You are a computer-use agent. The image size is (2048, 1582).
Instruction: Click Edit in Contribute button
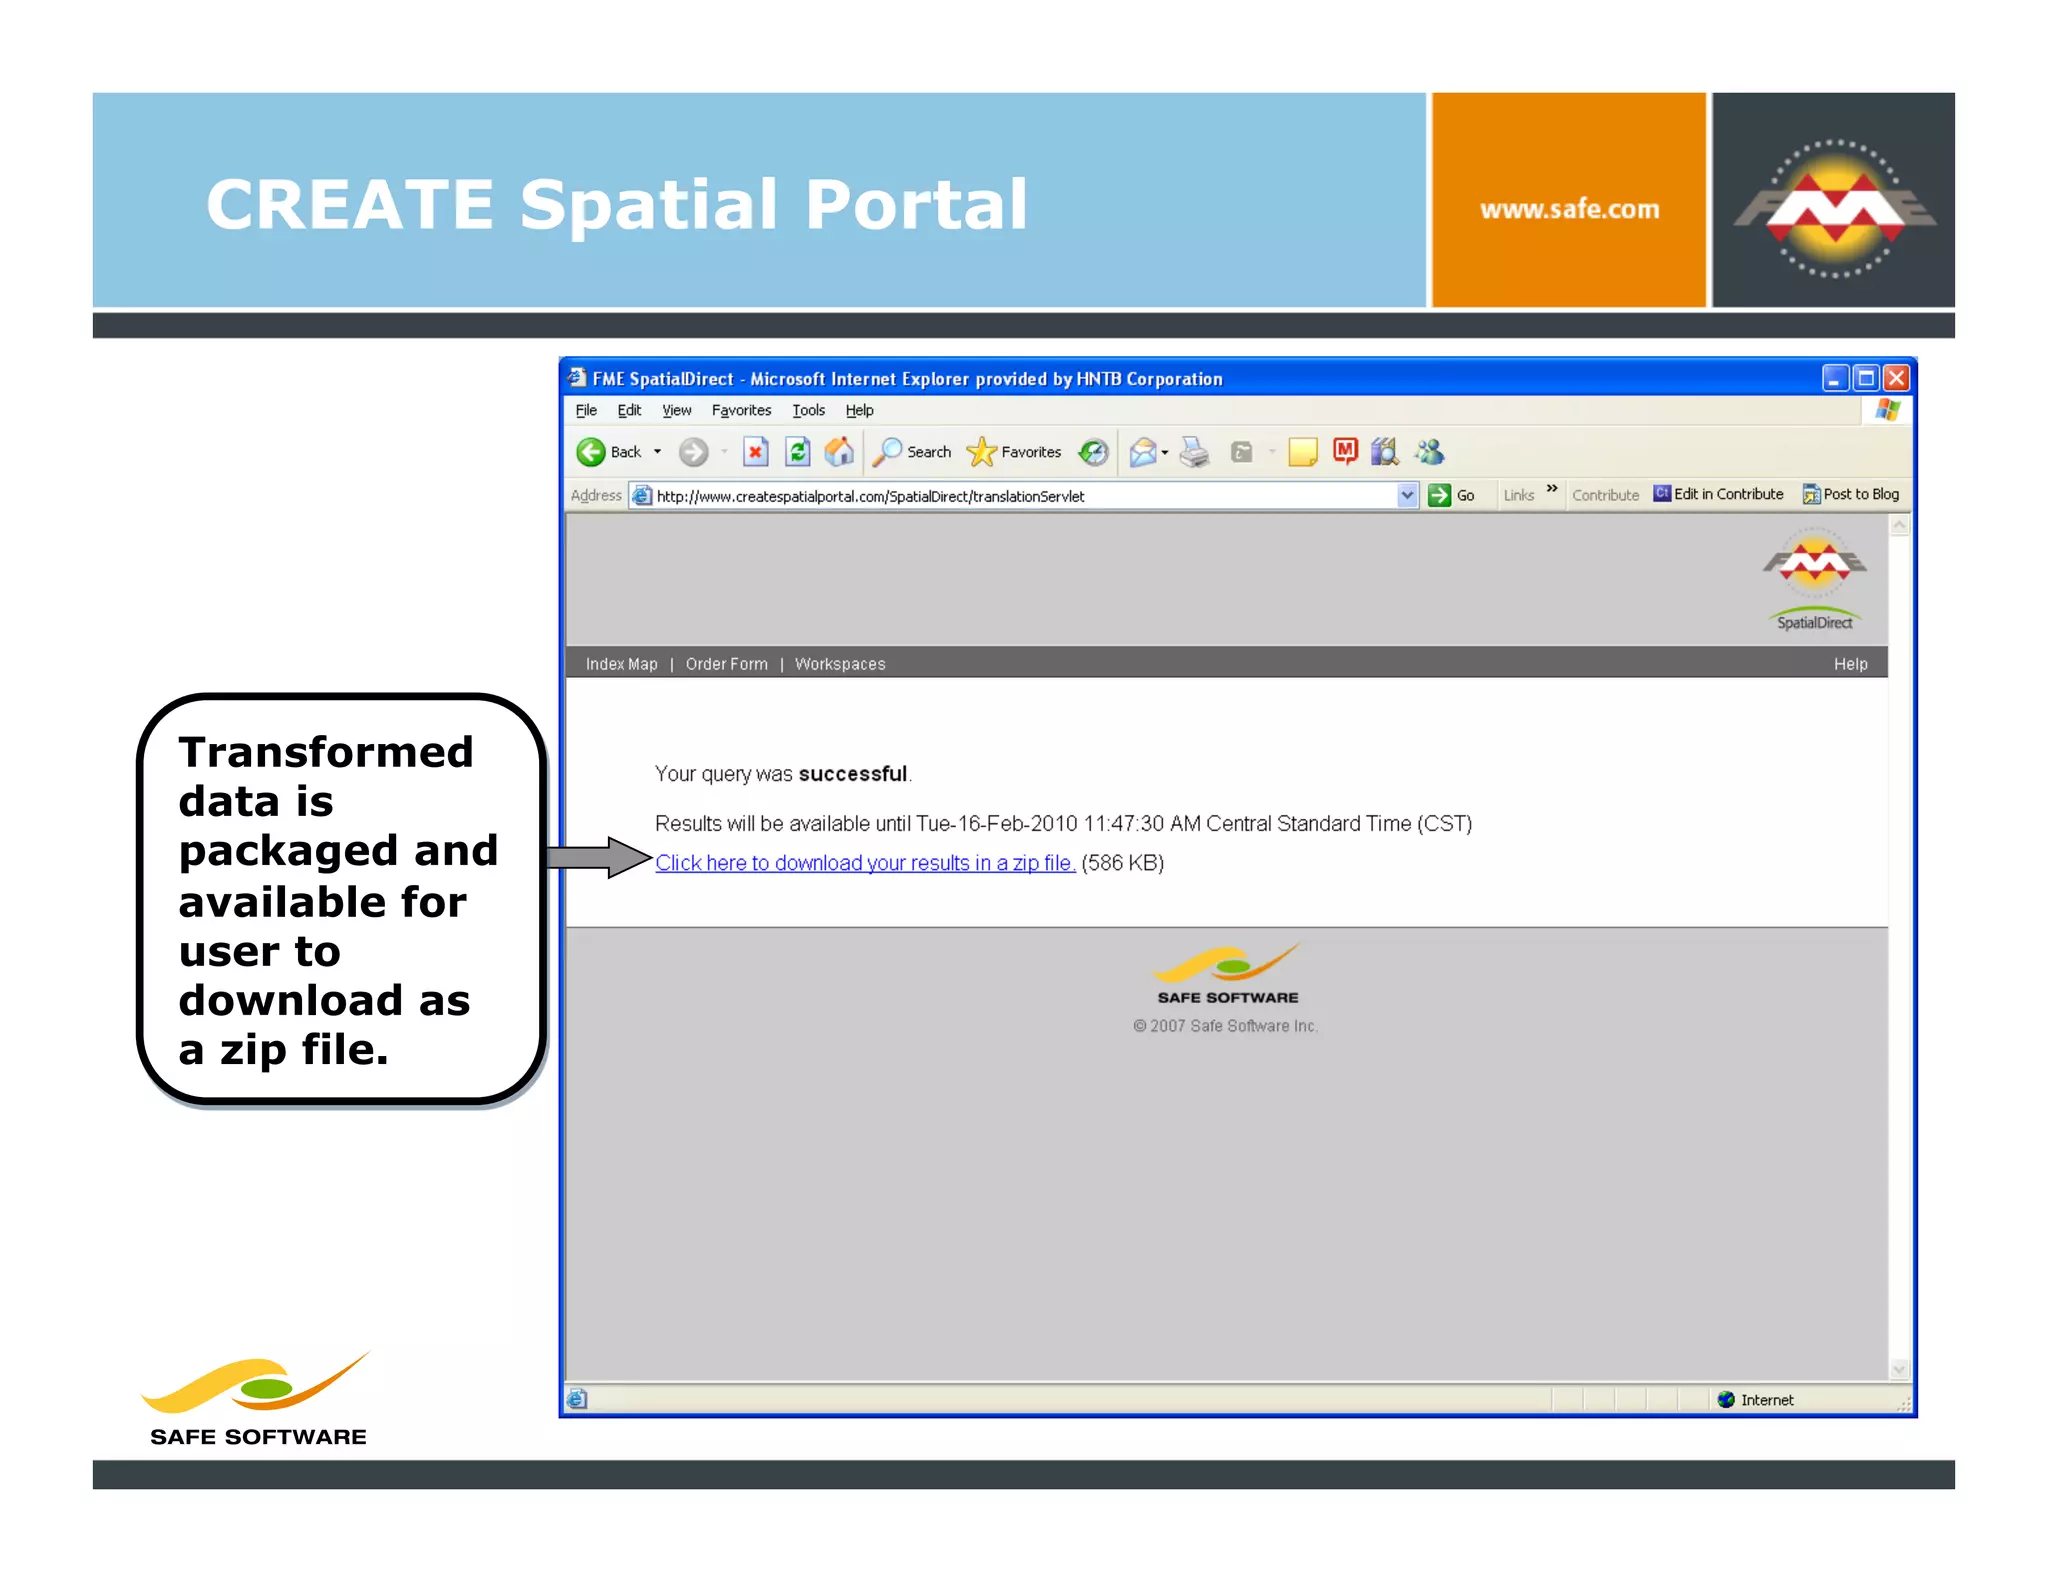point(1718,494)
